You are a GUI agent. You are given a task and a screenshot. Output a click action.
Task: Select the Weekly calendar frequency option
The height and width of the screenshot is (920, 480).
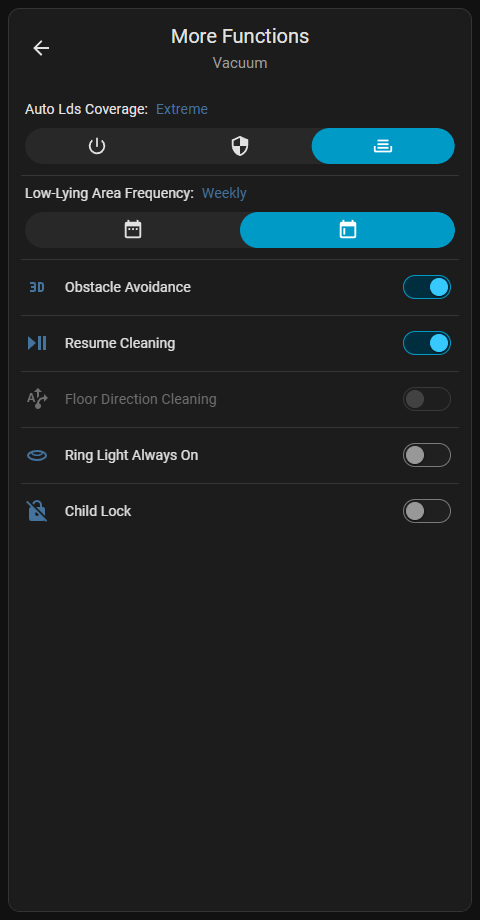coord(347,229)
